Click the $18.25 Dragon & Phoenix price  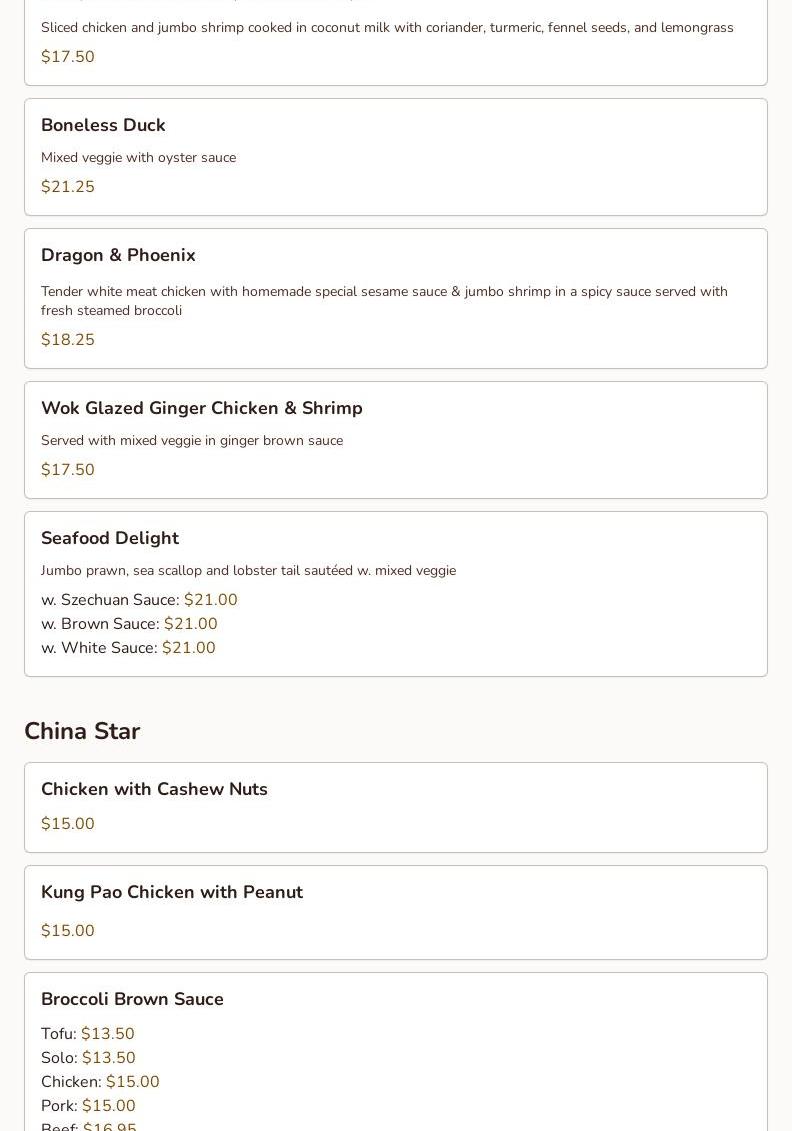pyautogui.click(x=68, y=340)
